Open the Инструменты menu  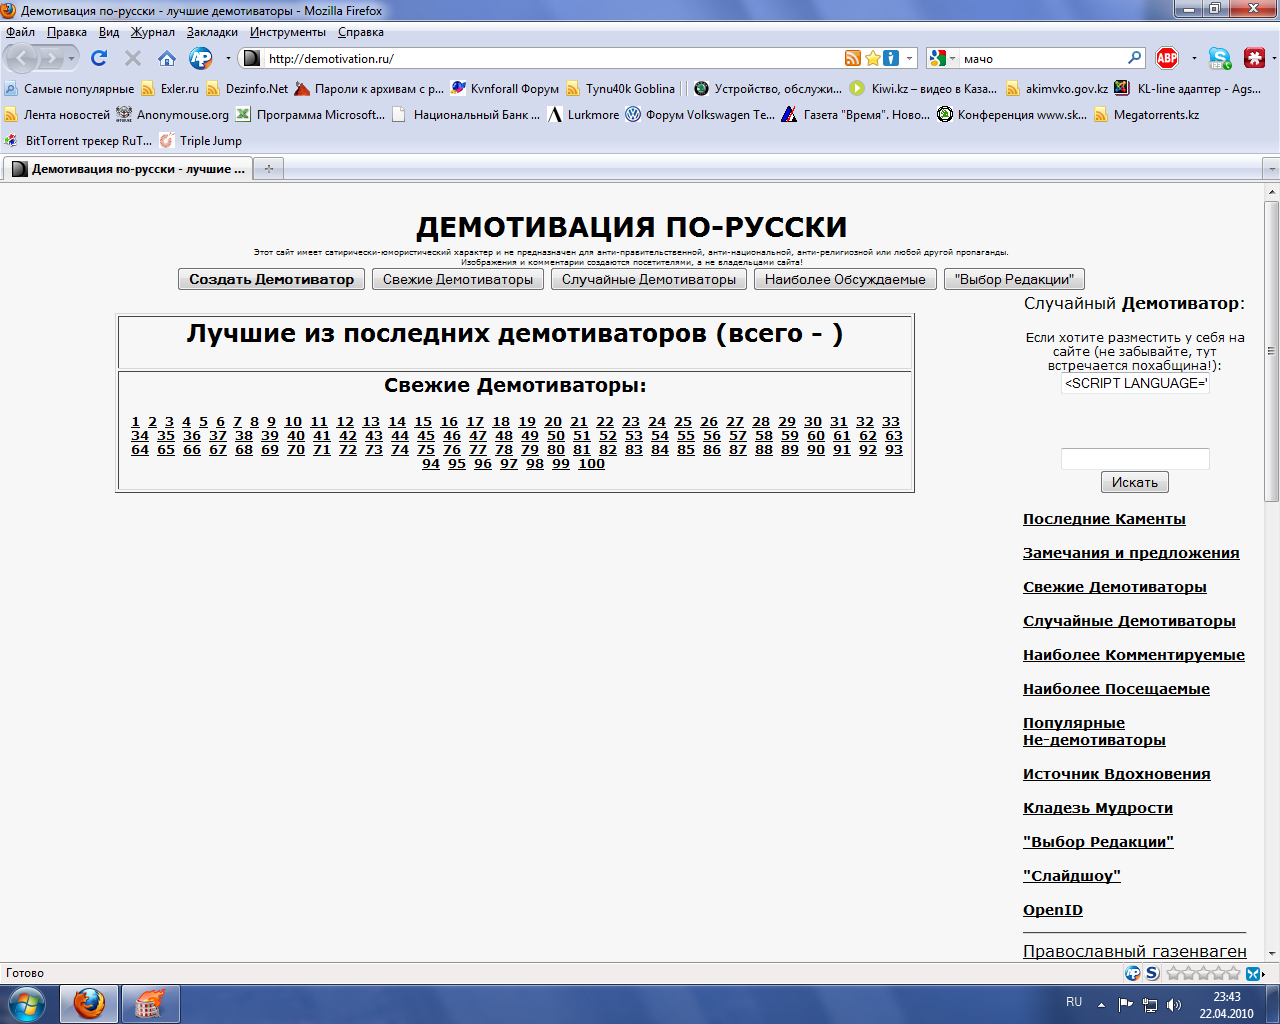click(288, 32)
